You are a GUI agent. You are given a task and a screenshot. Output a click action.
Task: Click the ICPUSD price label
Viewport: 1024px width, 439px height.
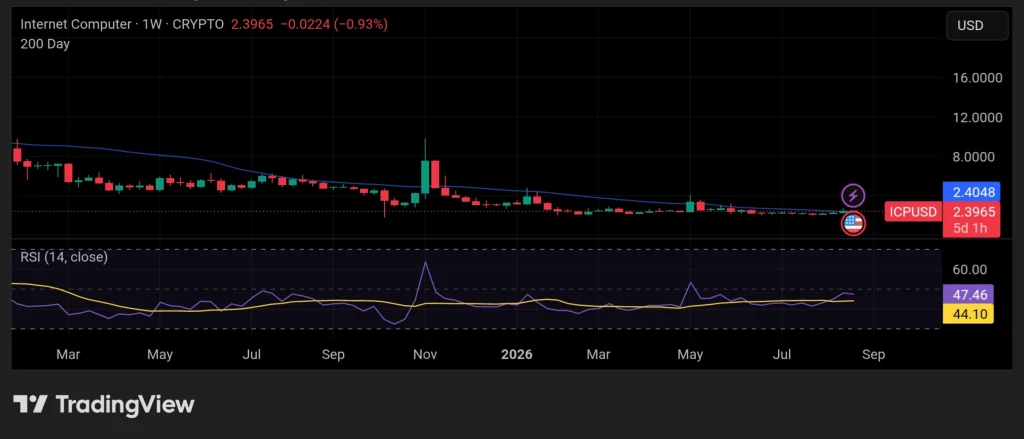click(x=911, y=212)
